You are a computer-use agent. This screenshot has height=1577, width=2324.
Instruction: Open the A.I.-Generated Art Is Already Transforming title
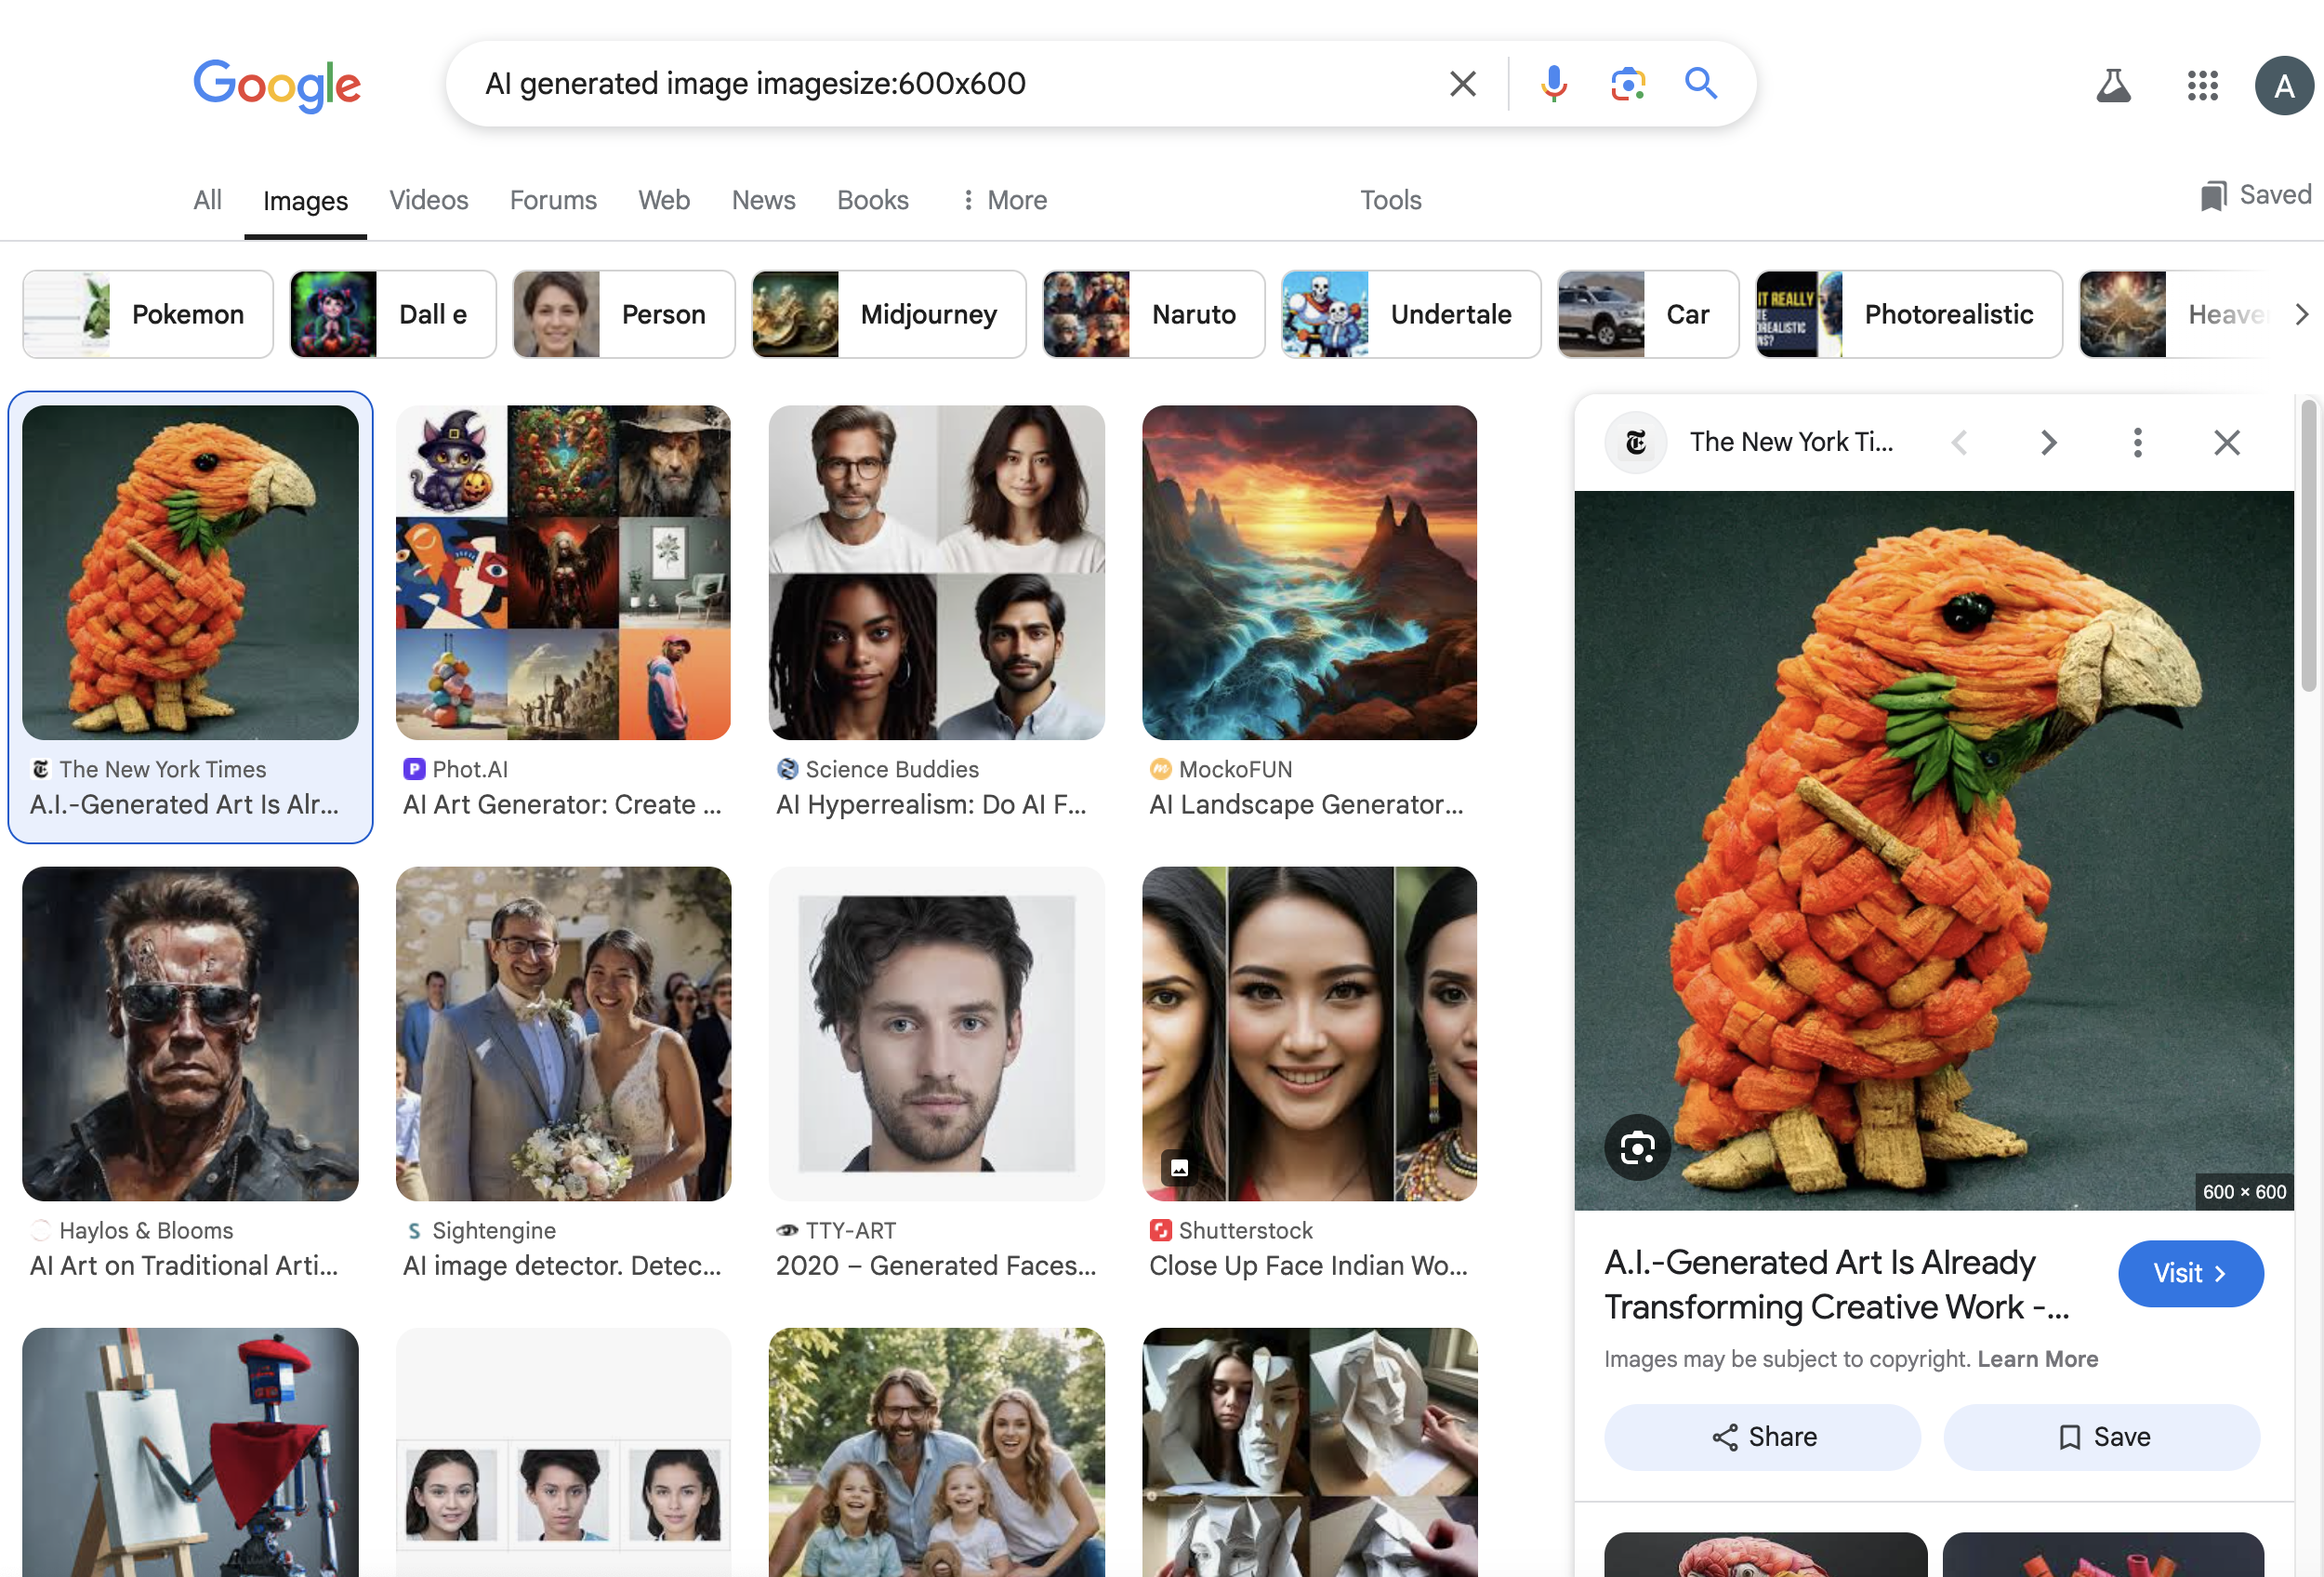click(x=1837, y=1284)
